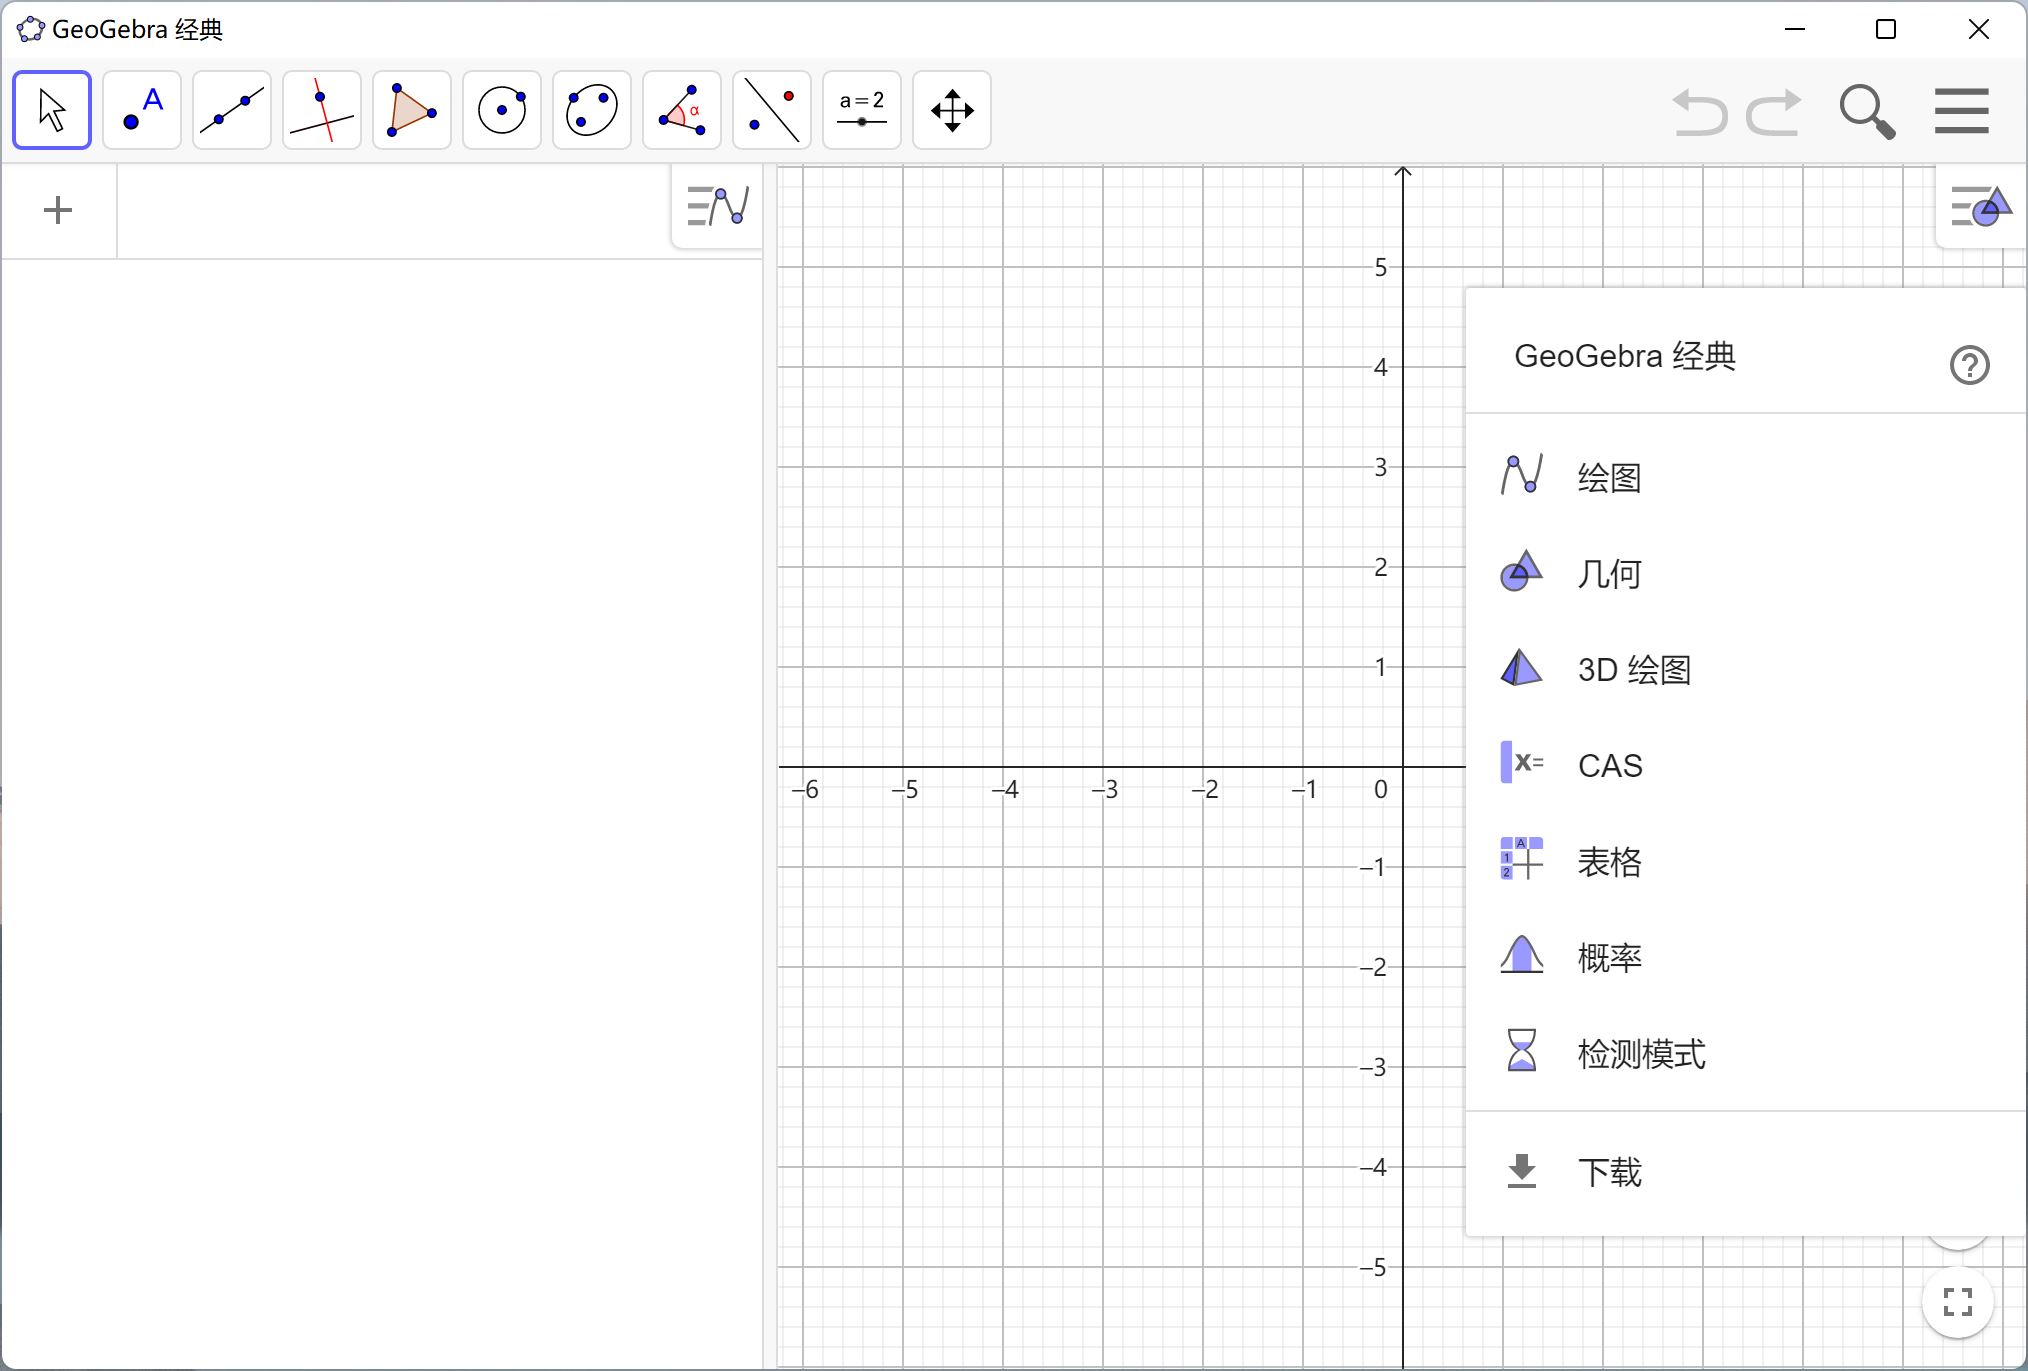Image resolution: width=2028 pixels, height=1371 pixels.
Task: Open the CAS perspective
Action: (x=1610, y=765)
